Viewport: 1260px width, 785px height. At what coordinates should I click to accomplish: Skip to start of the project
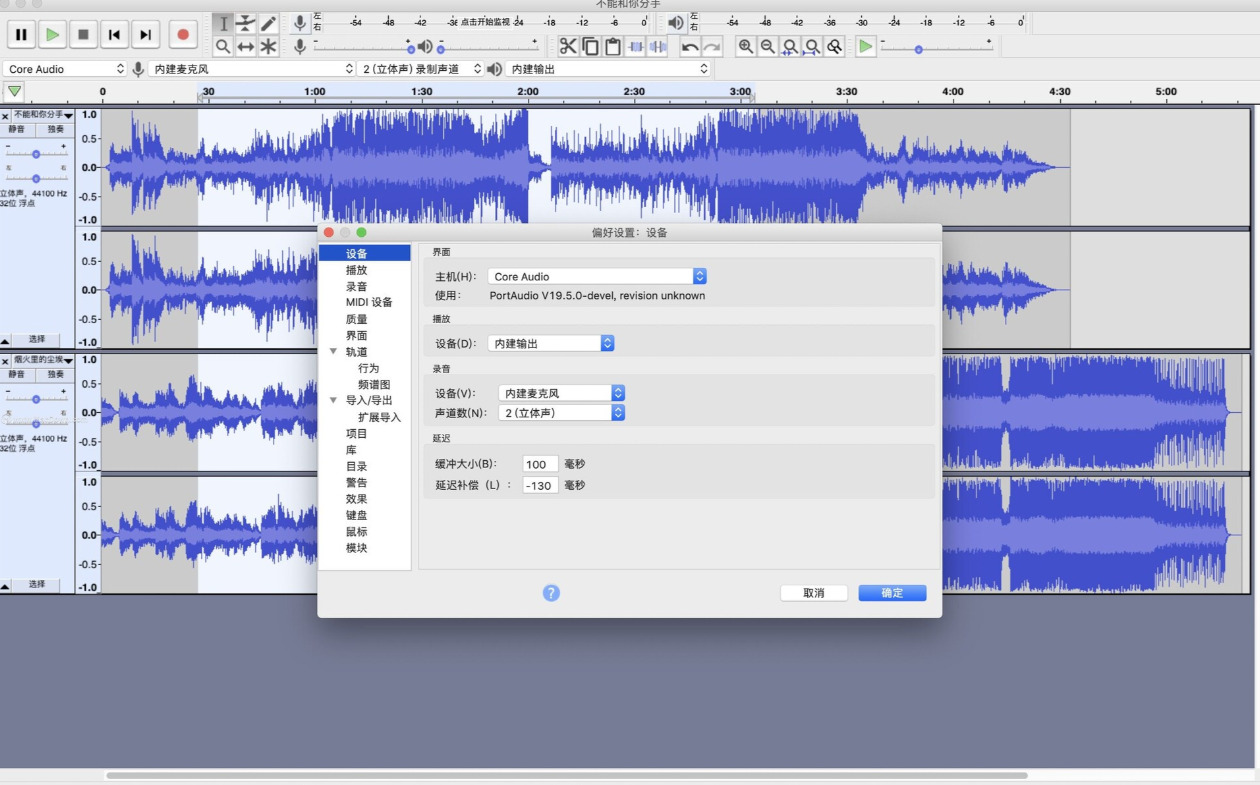[x=114, y=35]
